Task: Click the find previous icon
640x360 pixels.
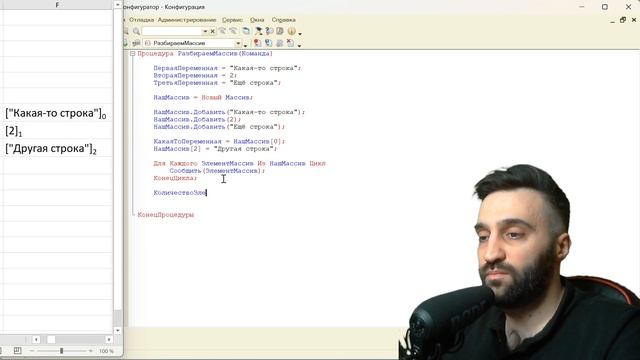Action: pyautogui.click(x=222, y=31)
